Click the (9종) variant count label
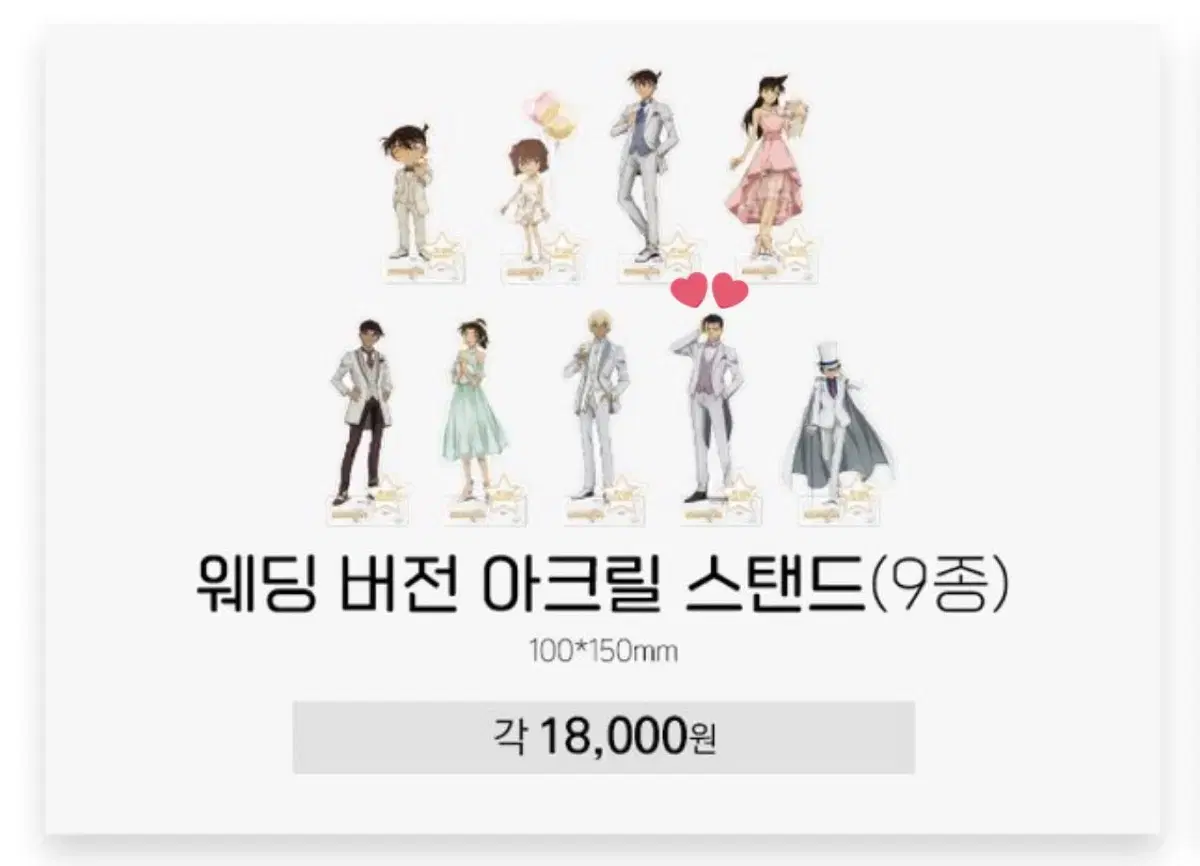1200x866 pixels. 936,587
